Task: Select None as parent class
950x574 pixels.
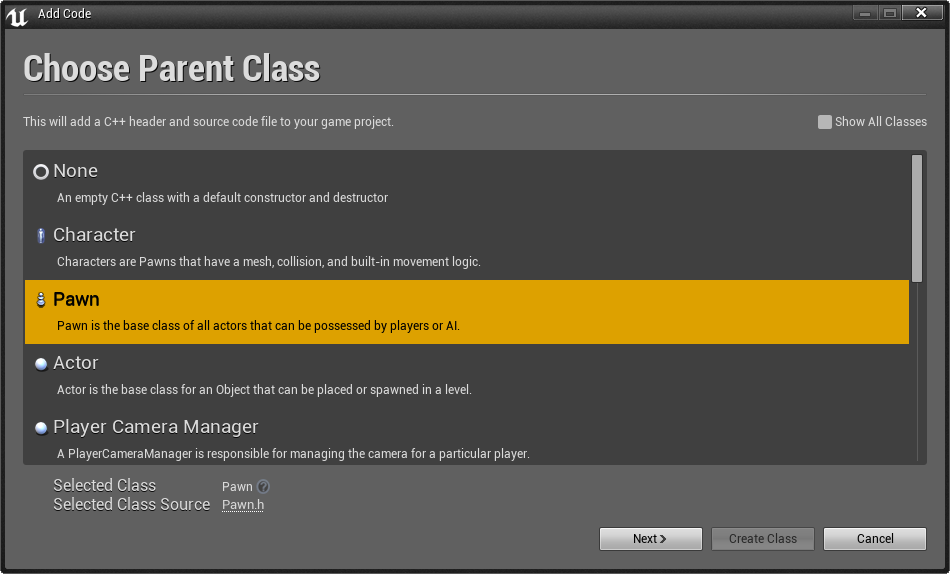Action: pos(467,184)
